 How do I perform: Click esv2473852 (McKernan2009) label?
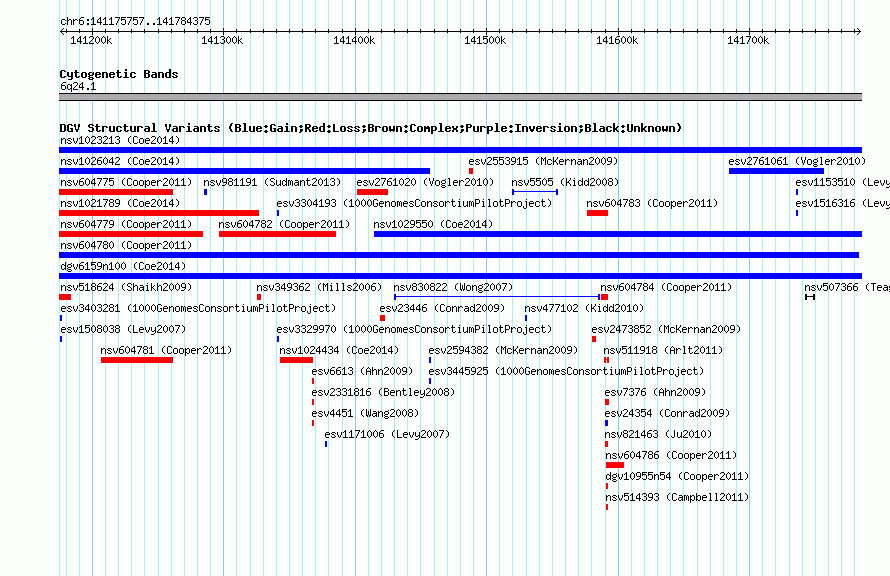[x=666, y=329]
